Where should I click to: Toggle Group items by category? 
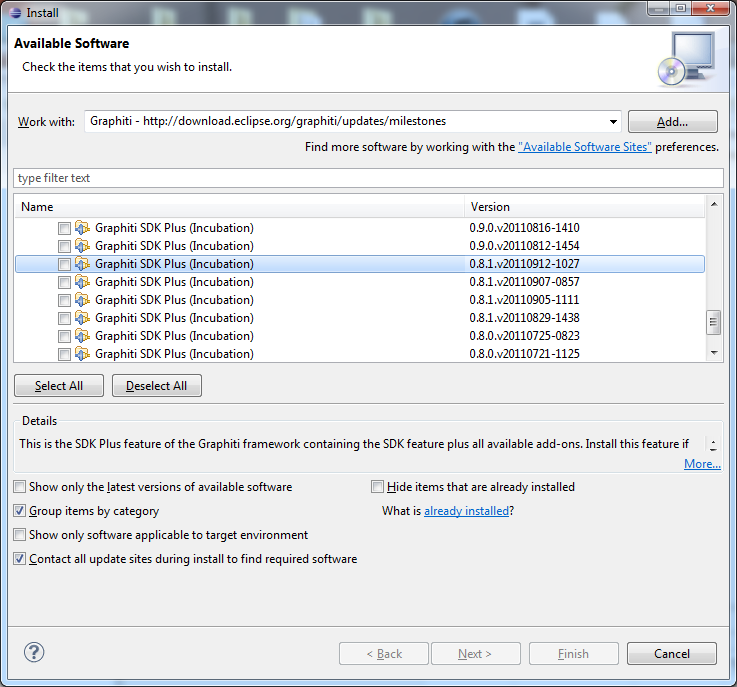coord(19,511)
